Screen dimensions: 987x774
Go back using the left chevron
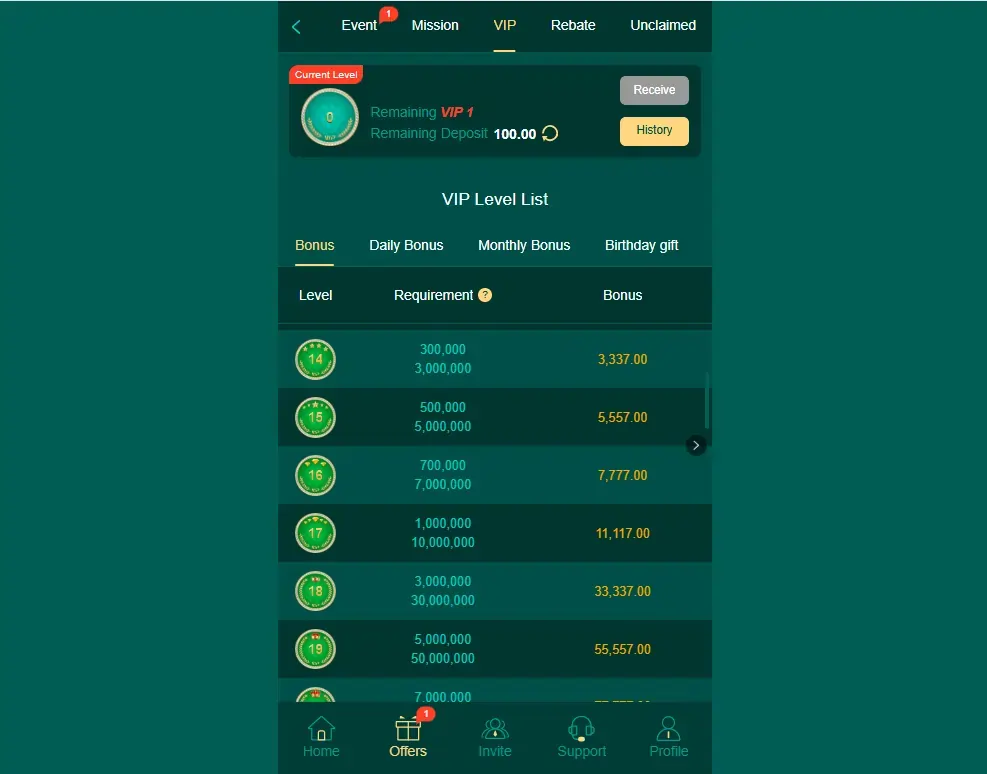[296, 25]
